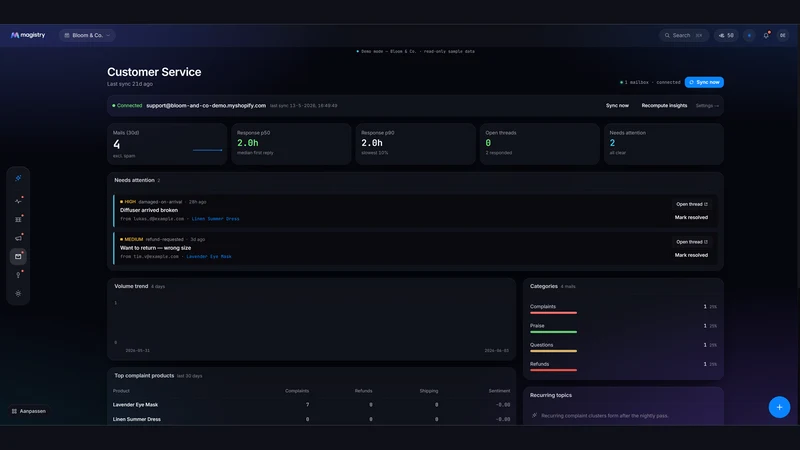Click the Aanpassen customize button

point(29,411)
